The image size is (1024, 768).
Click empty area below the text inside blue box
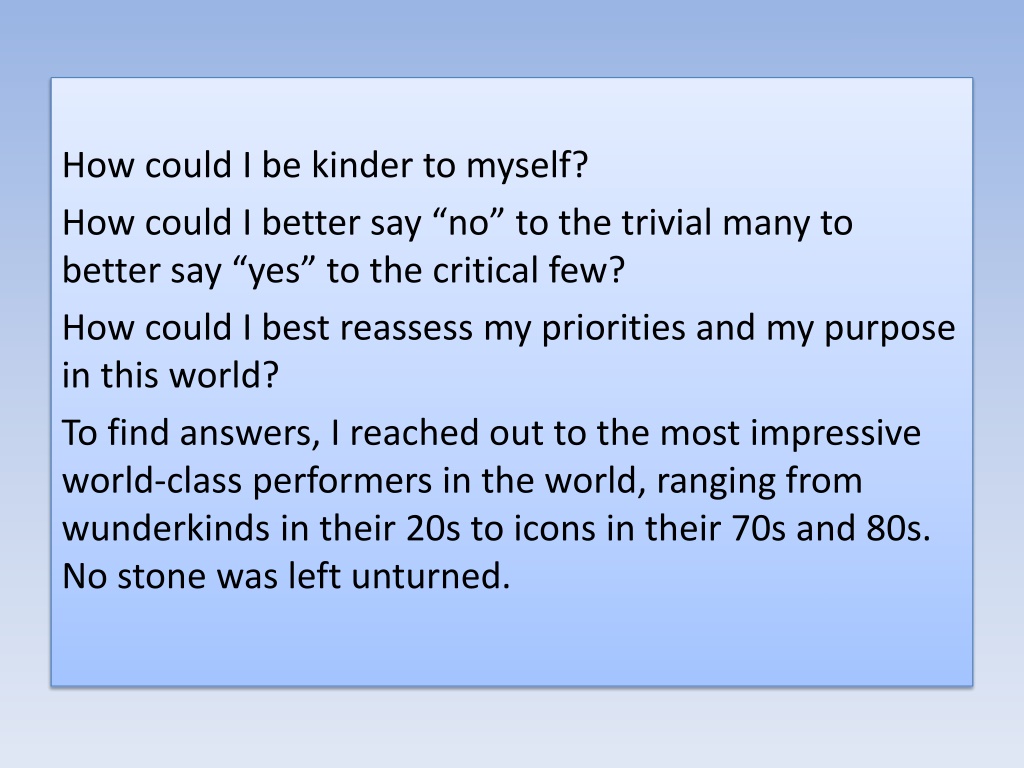pos(512,640)
